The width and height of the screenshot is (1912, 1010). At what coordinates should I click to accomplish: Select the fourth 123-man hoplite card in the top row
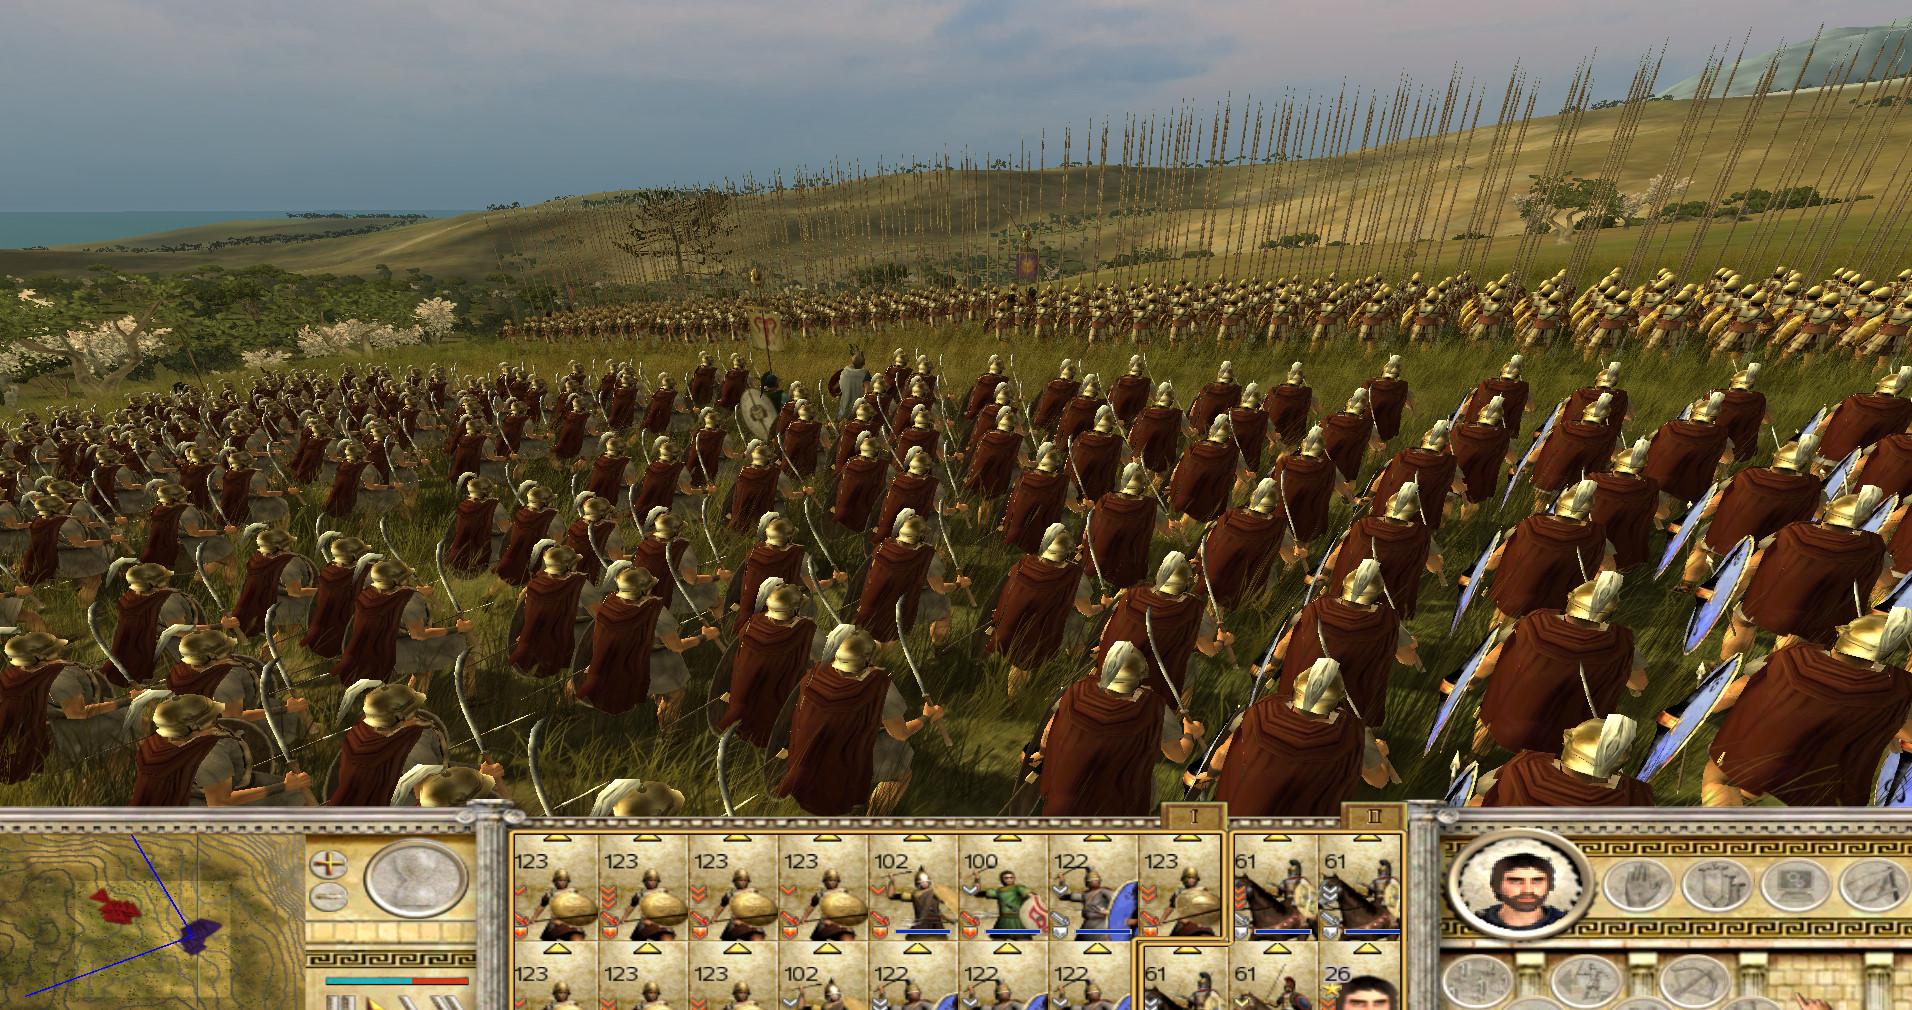(x=824, y=888)
